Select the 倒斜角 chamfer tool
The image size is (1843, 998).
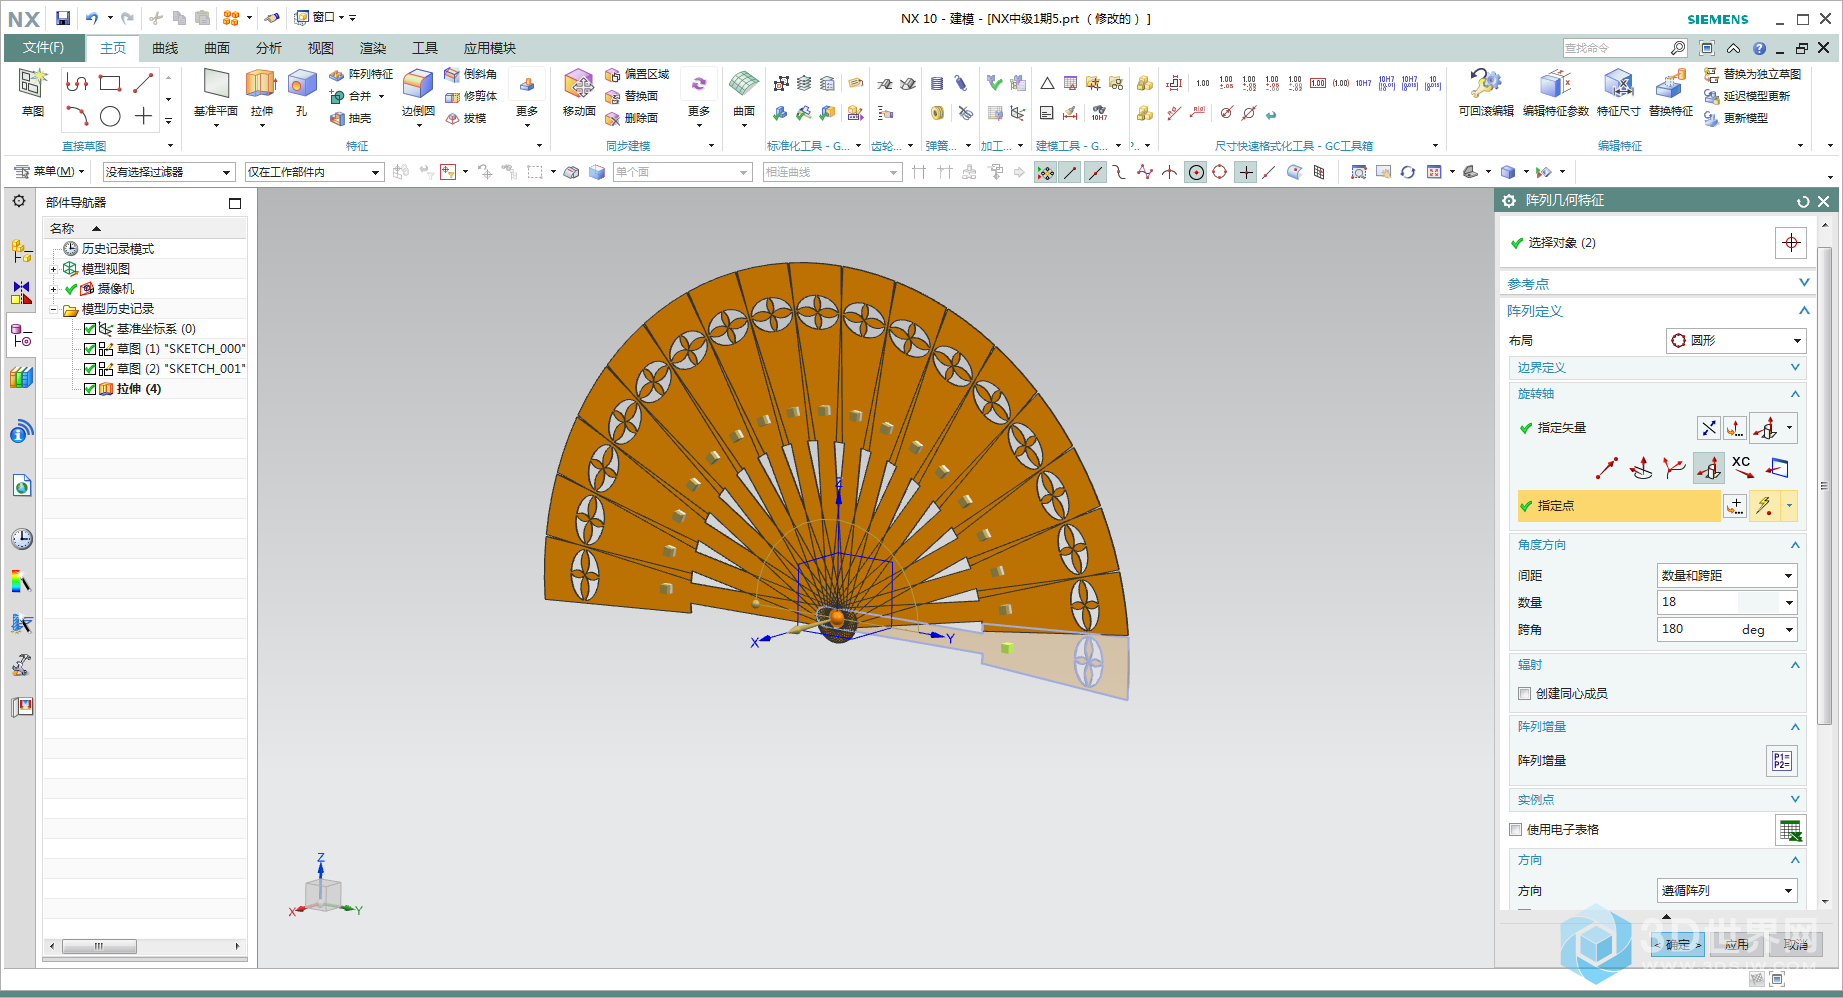click(470, 74)
